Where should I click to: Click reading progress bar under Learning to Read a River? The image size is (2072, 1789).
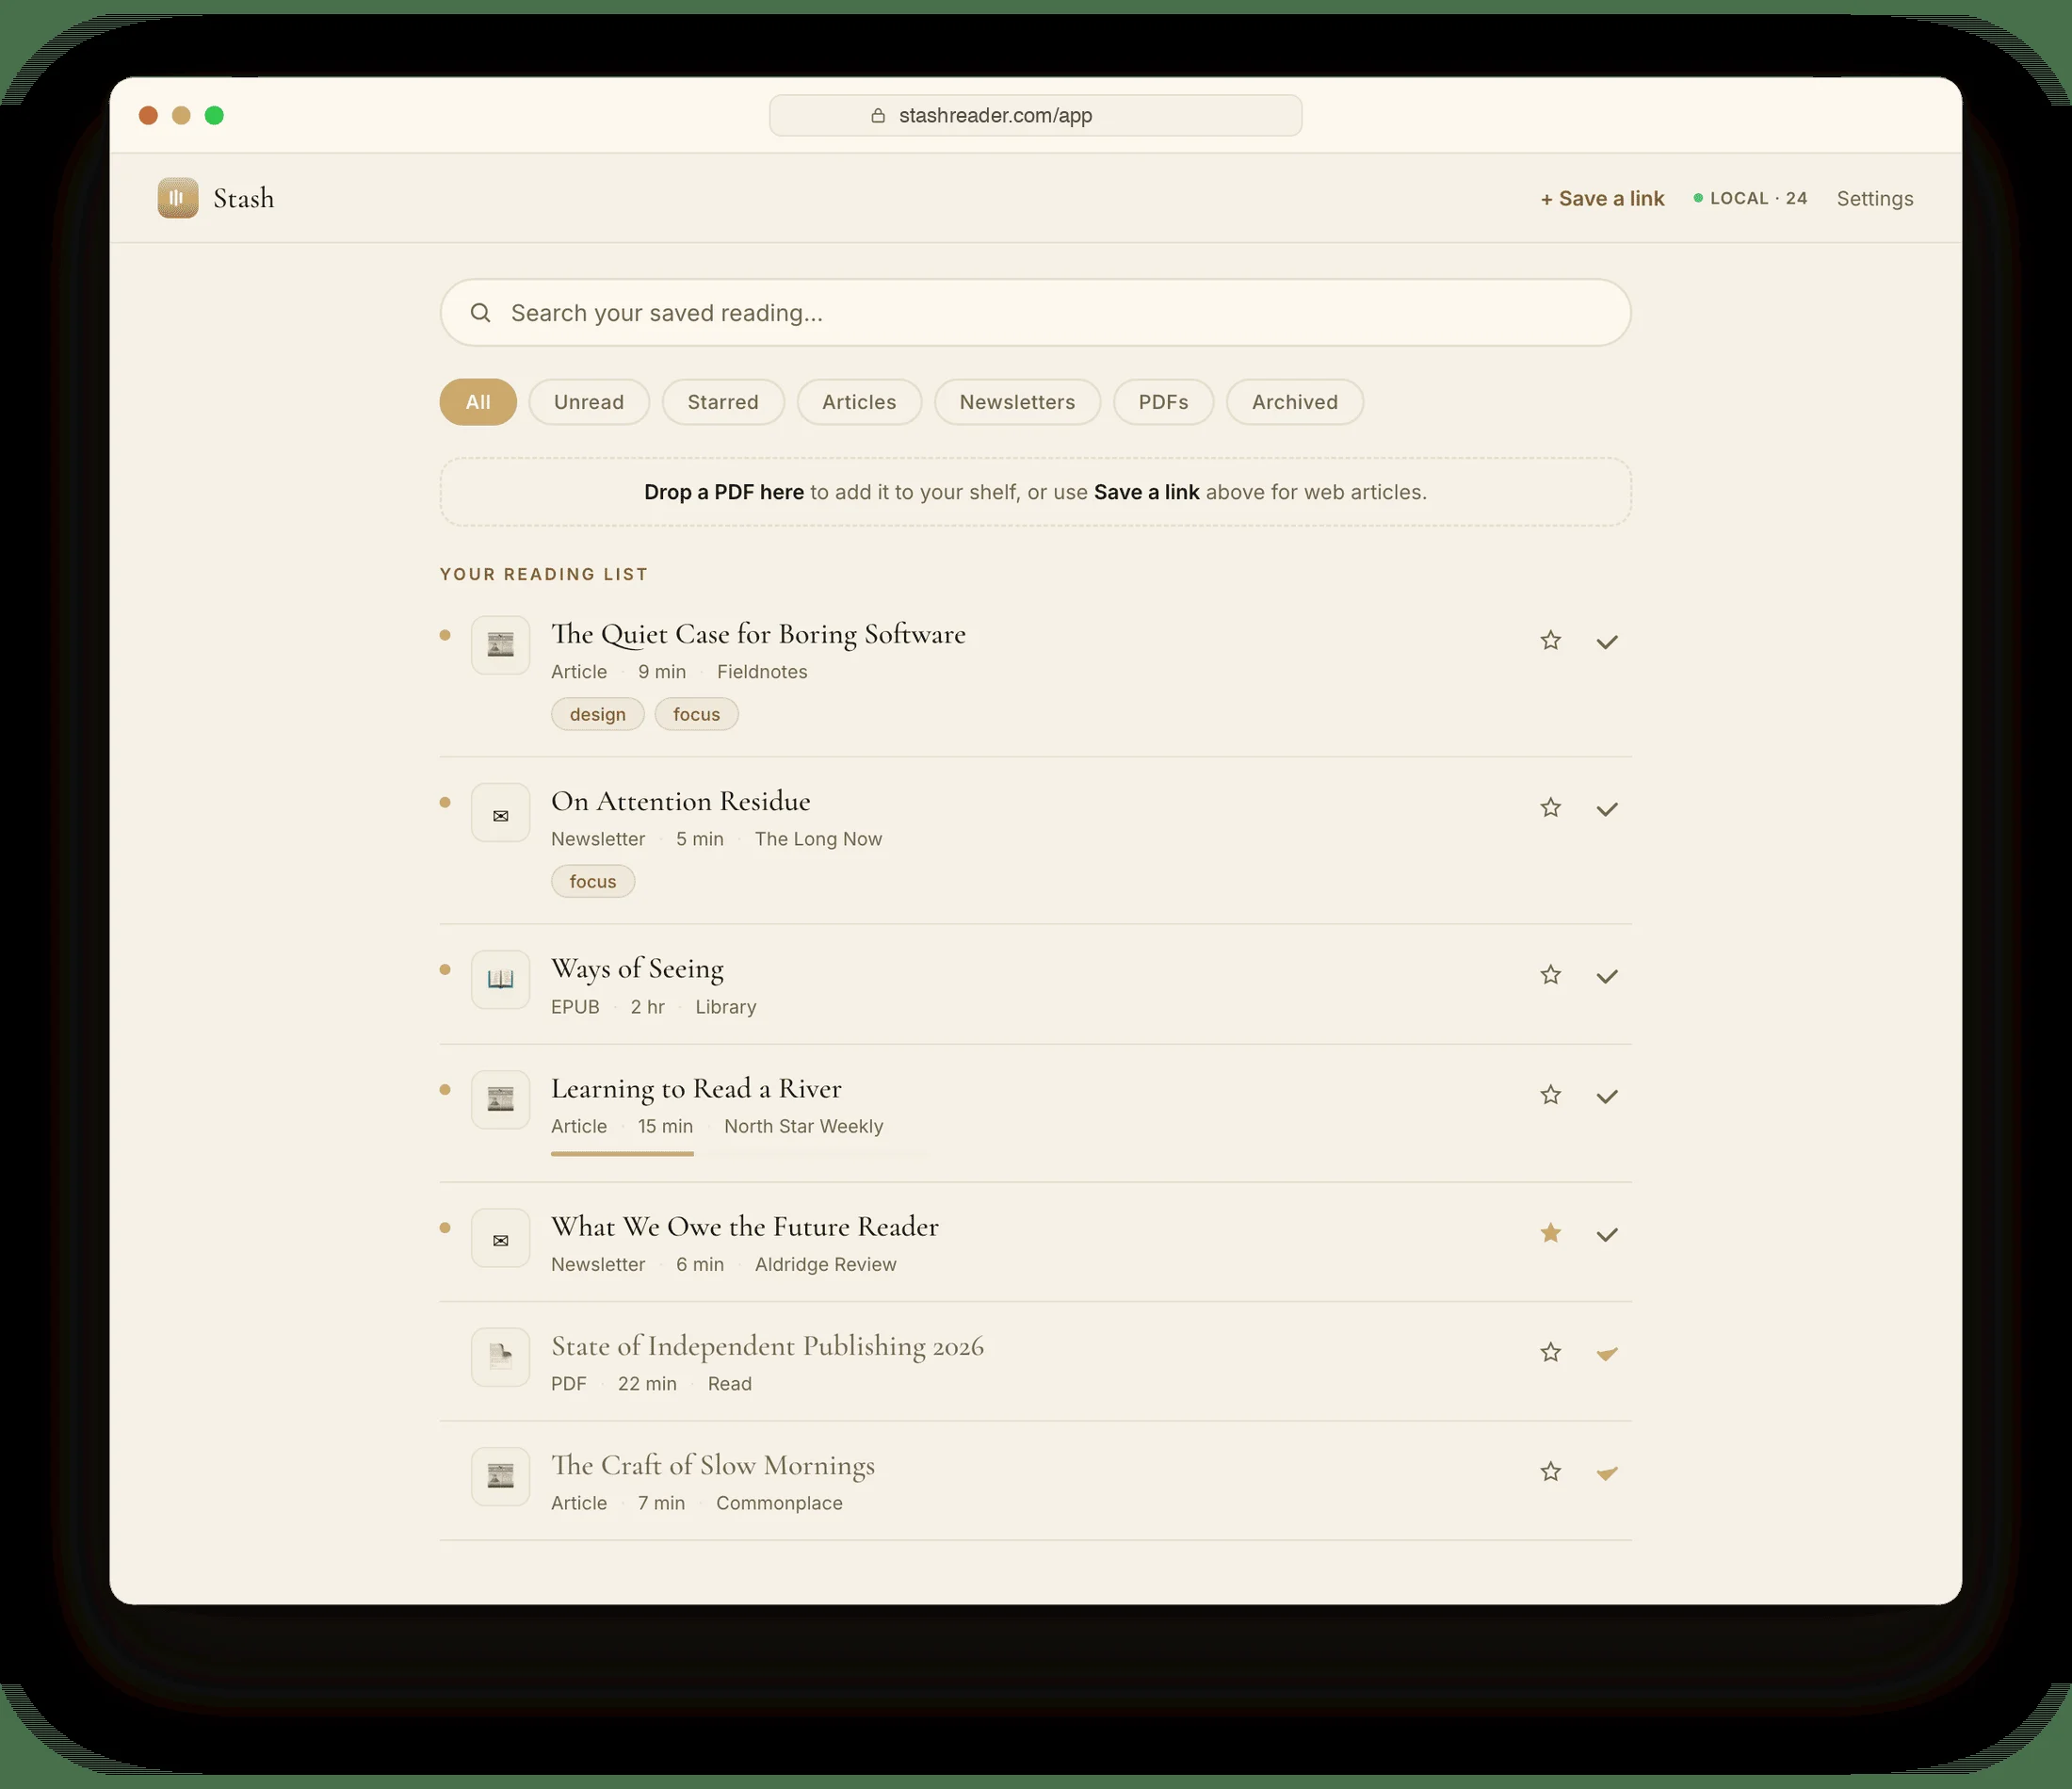[x=740, y=1154]
